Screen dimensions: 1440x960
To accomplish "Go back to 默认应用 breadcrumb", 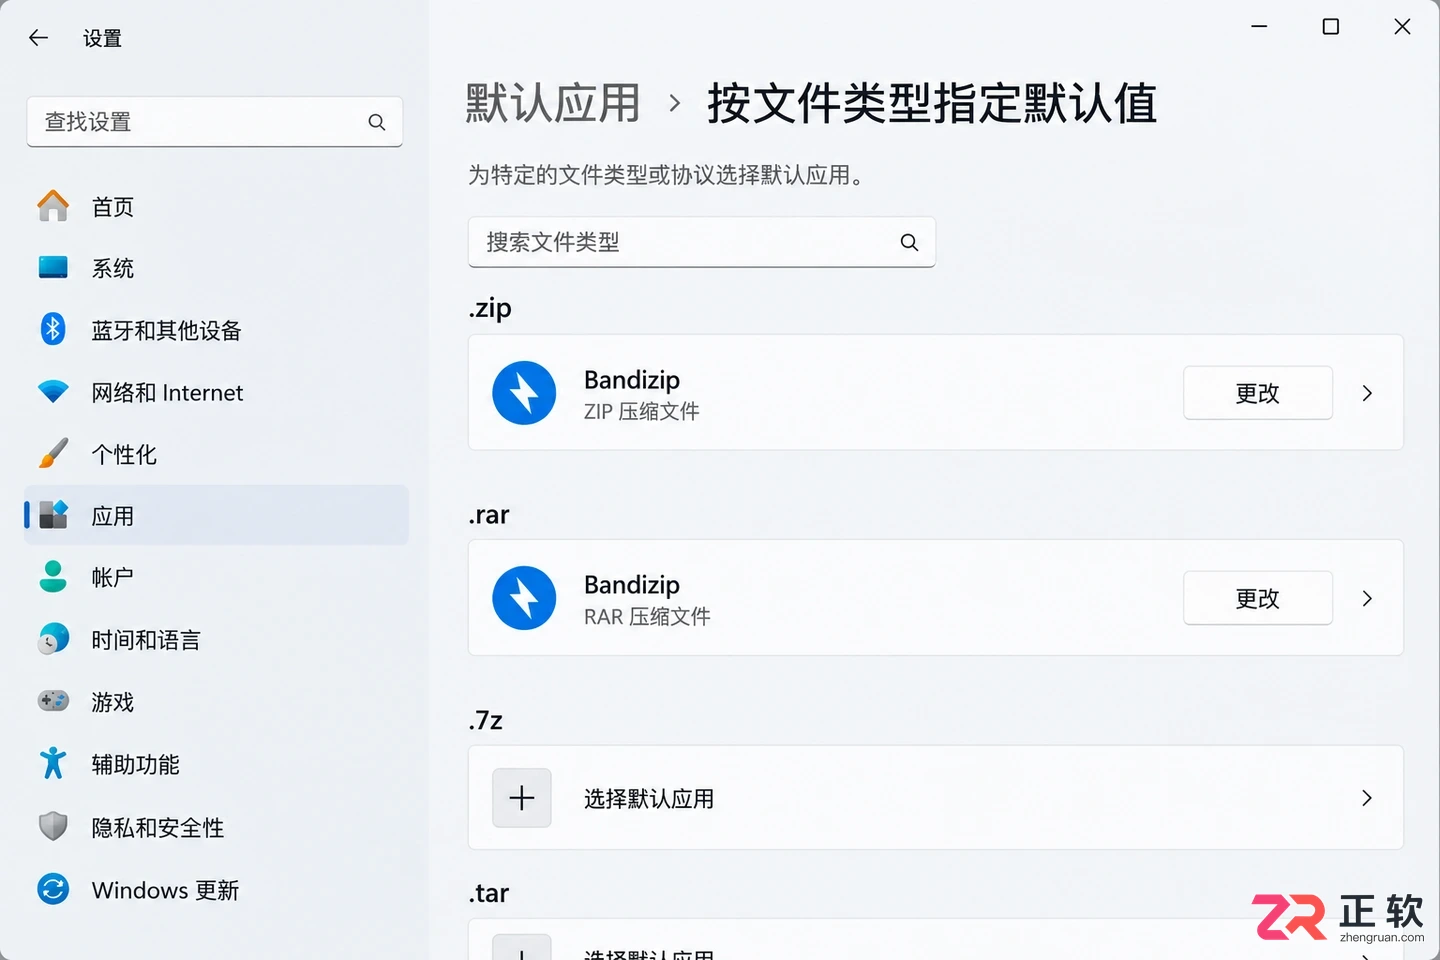I will pos(553,104).
